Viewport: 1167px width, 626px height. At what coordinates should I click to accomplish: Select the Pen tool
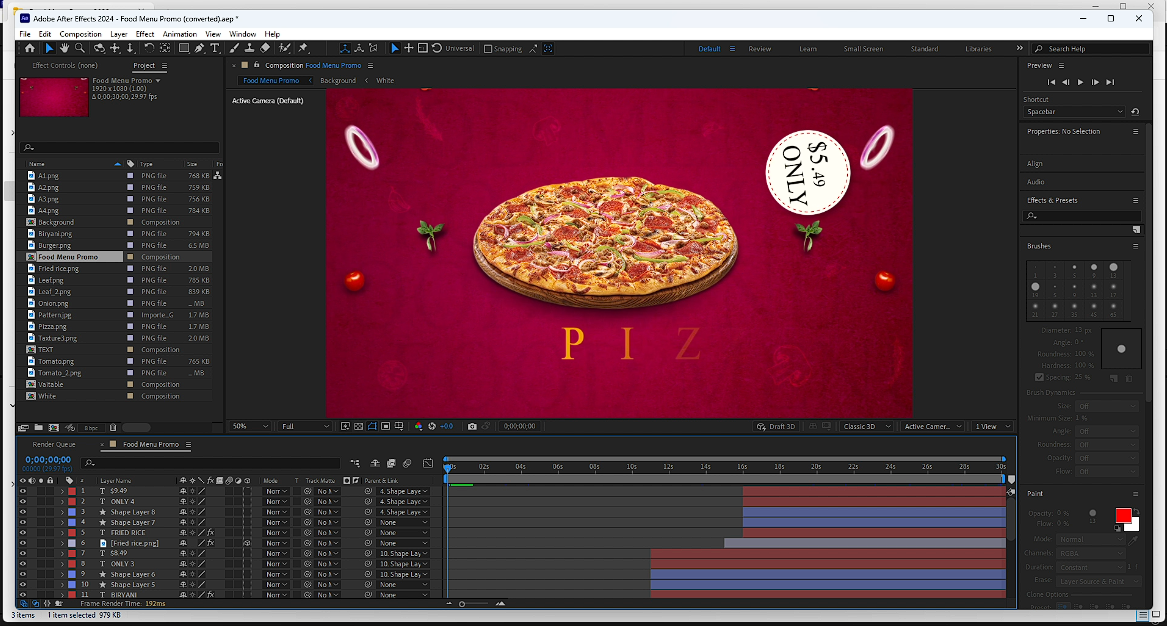coord(200,48)
